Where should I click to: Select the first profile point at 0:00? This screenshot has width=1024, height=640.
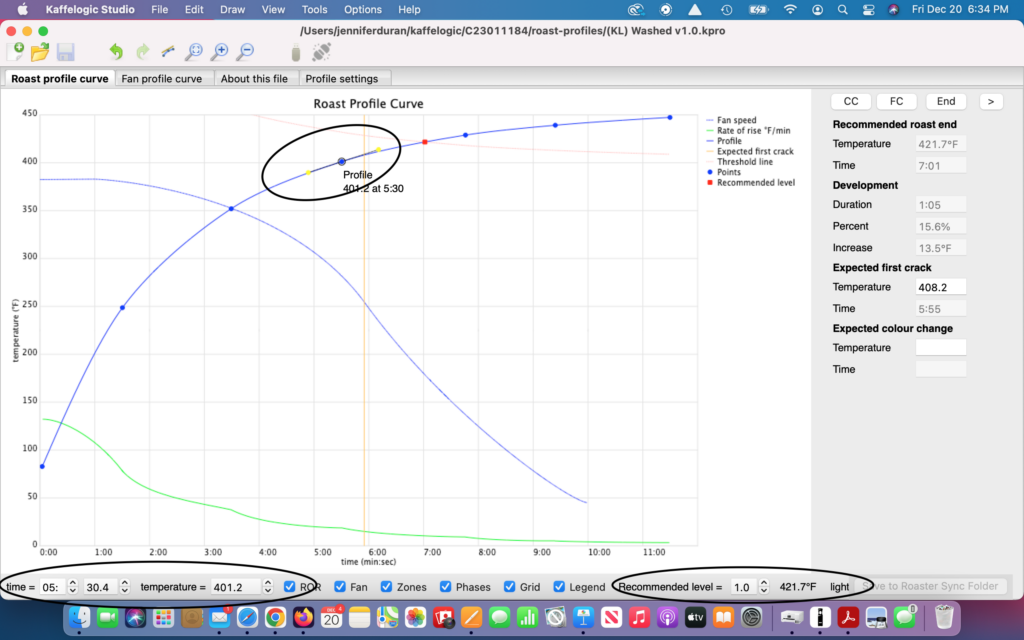42,466
